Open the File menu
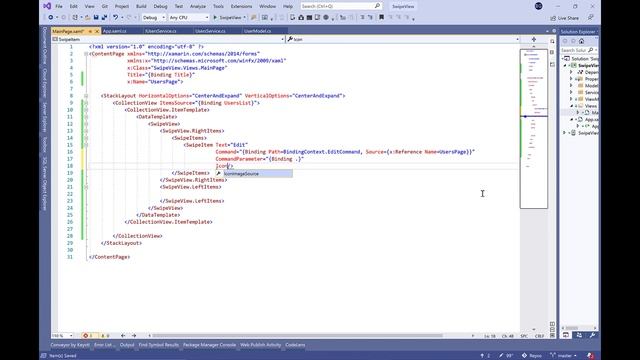The image size is (640, 360). click(x=59, y=6)
